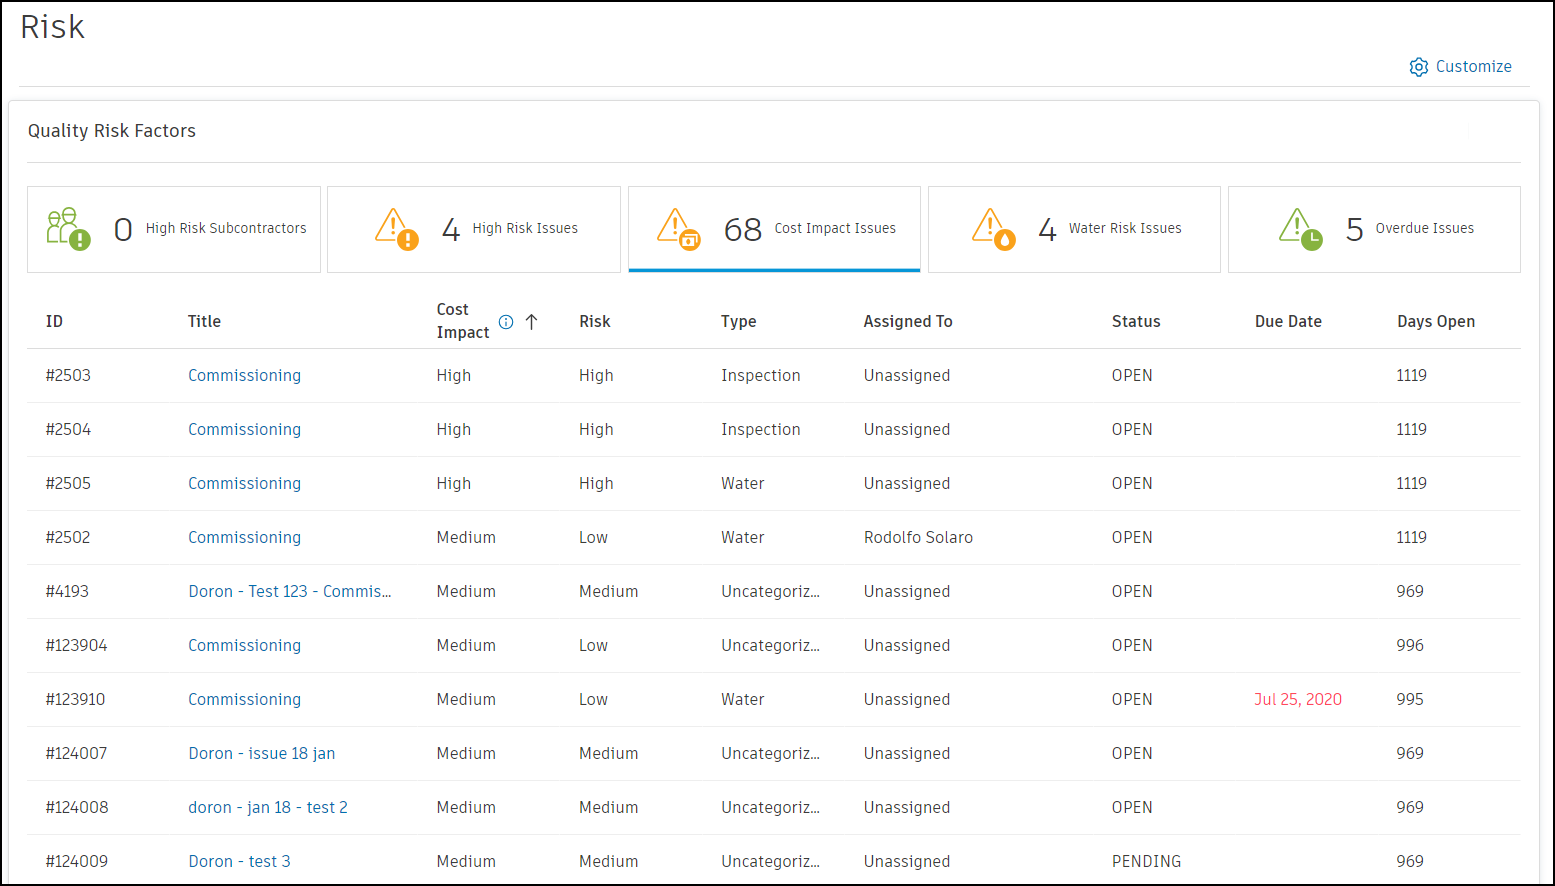
Task: Select the Water Risk Issues tab
Action: (x=1074, y=229)
